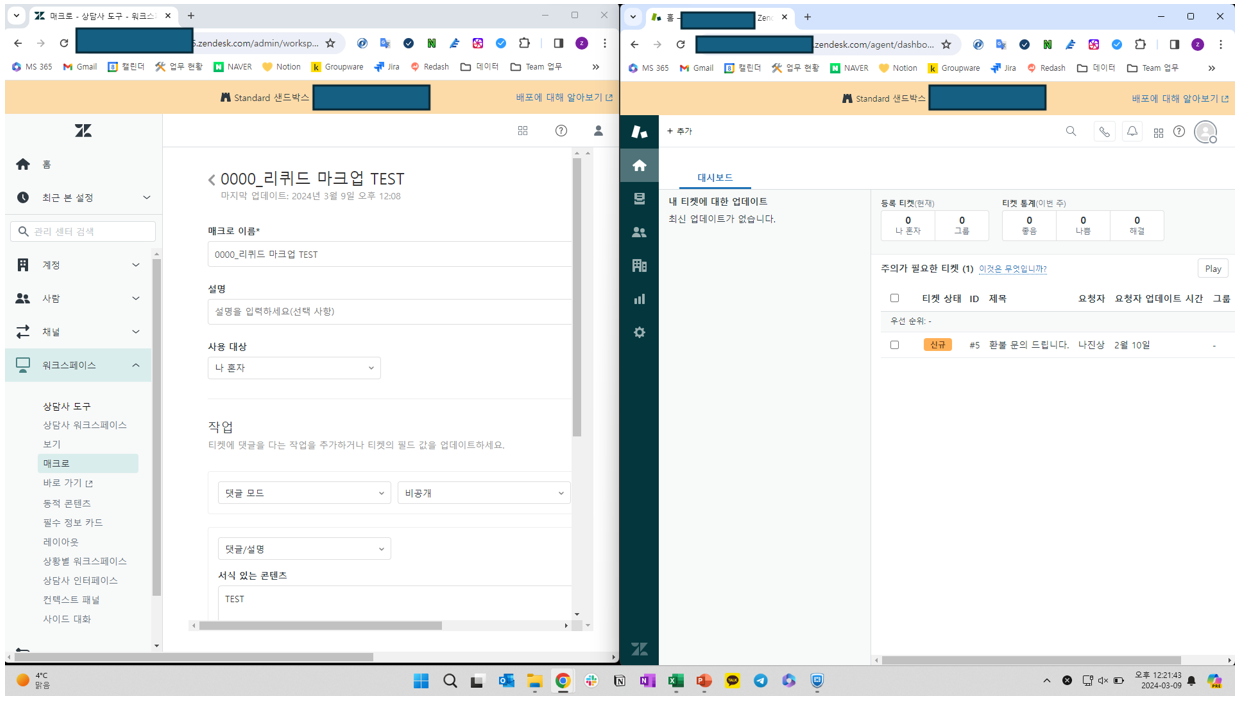Click the notification bell in the agent workspace
1240x701 pixels.
pyautogui.click(x=1132, y=131)
